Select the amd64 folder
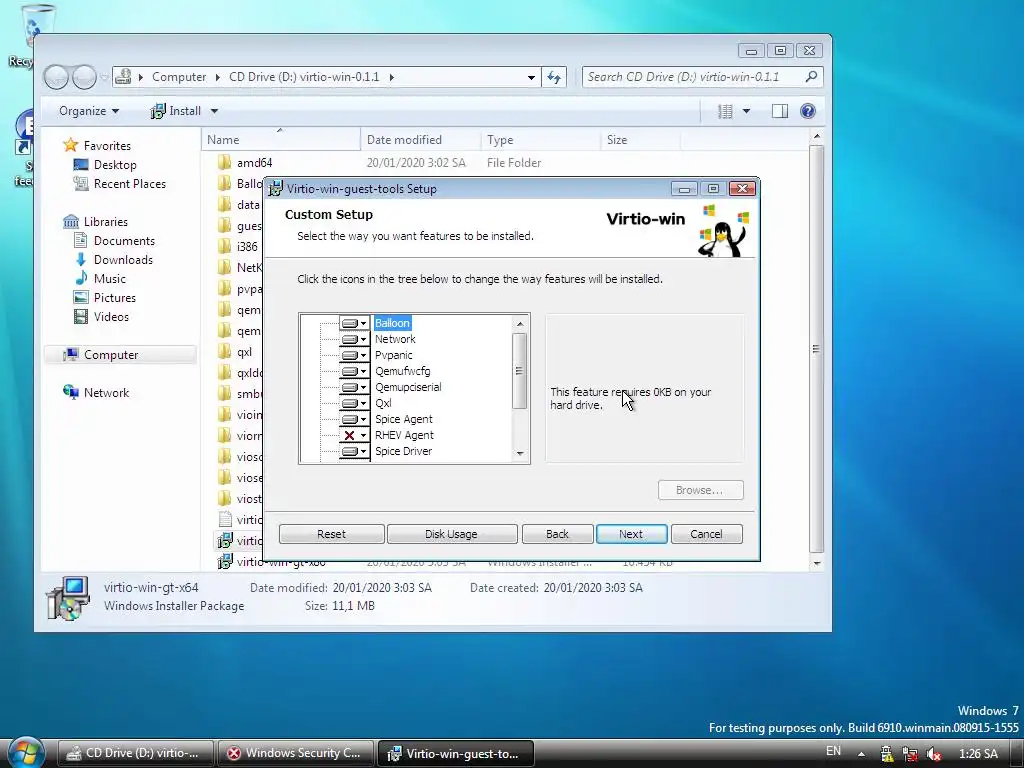Image resolution: width=1024 pixels, height=768 pixels. click(x=254, y=163)
